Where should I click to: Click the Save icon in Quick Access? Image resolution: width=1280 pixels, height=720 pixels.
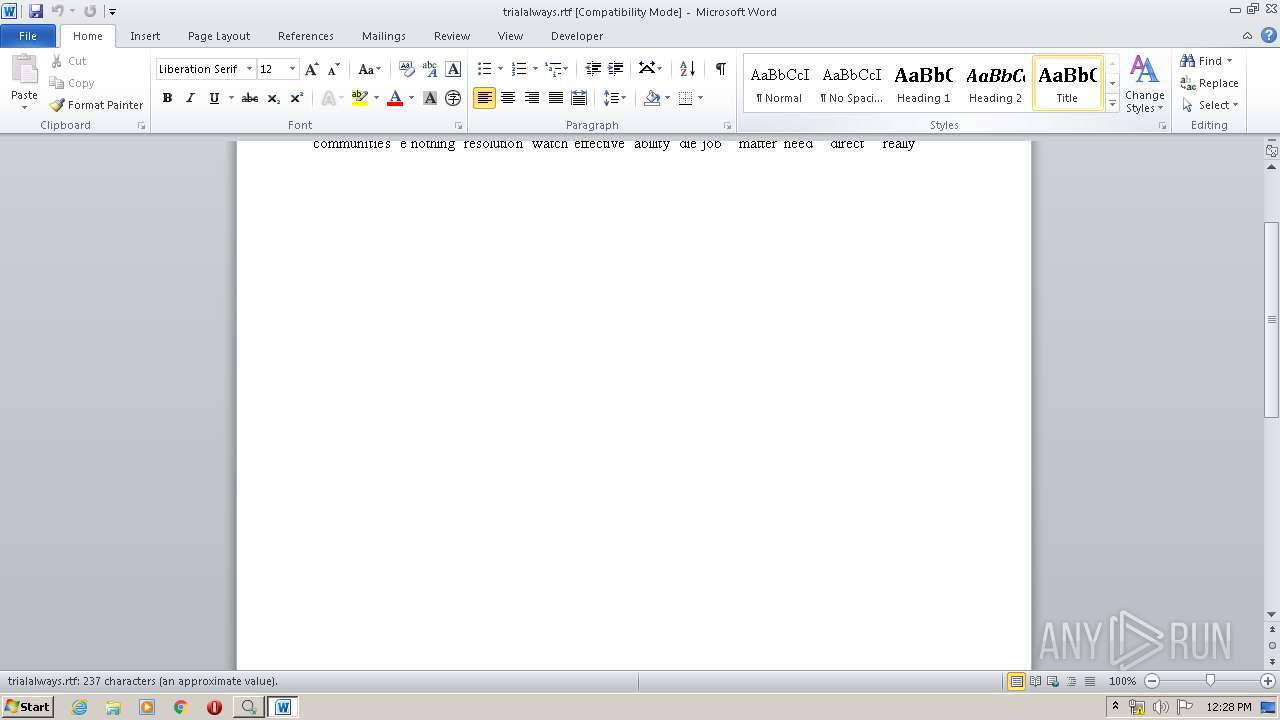[x=36, y=11]
